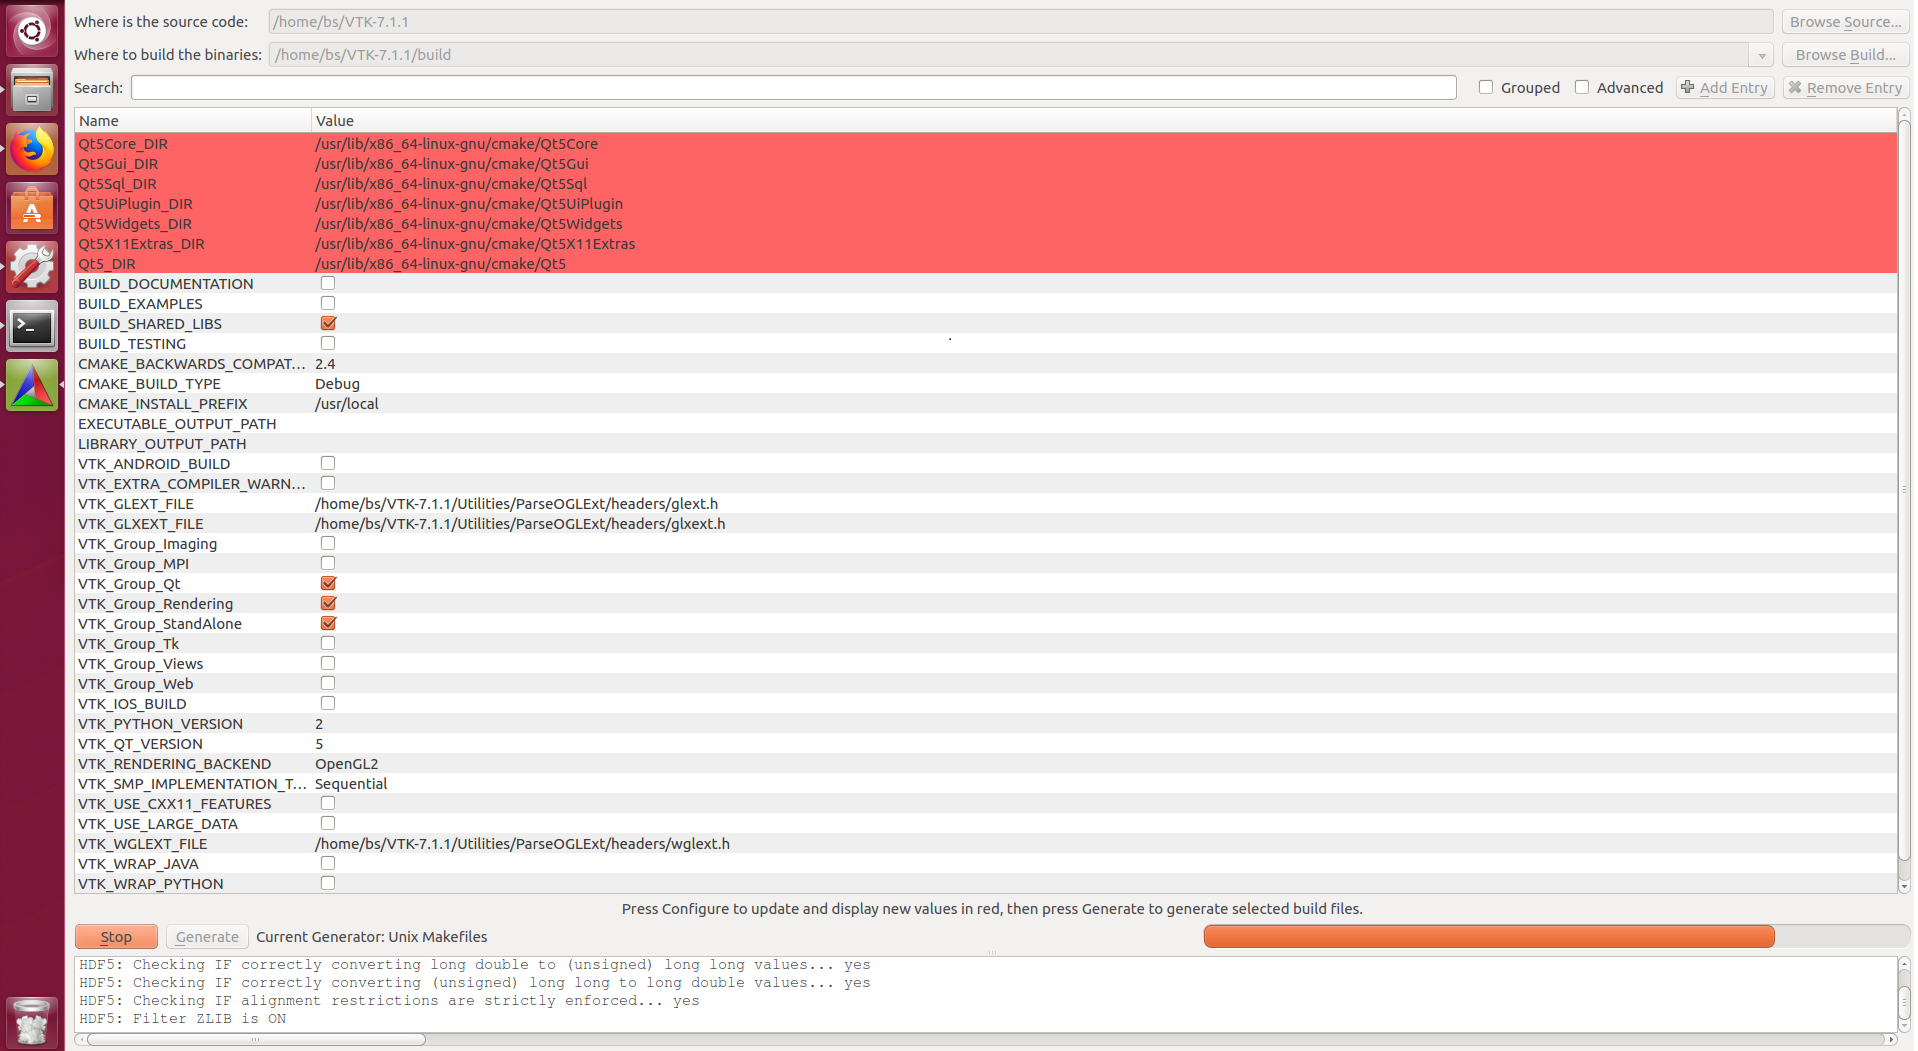This screenshot has height=1051, width=1918.
Task: Expand the build binaries path dropdown
Action: pos(1761,55)
